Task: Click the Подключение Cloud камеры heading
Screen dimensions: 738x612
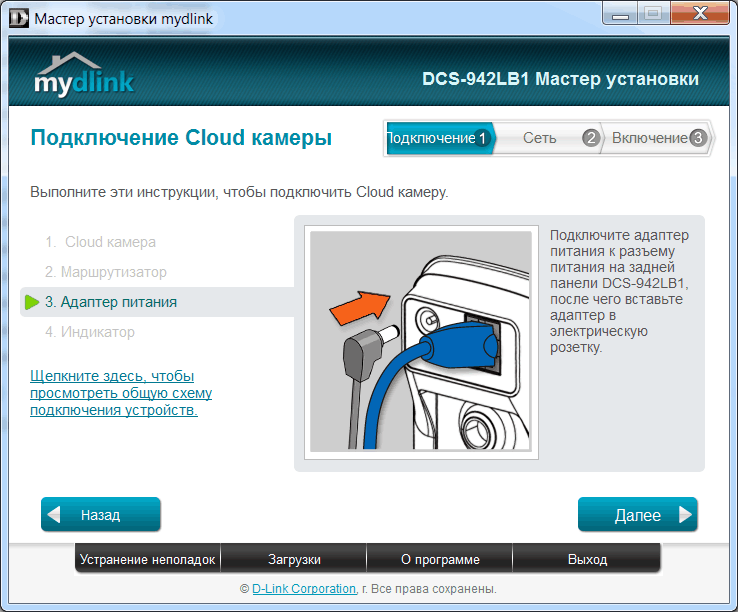Action: (x=181, y=138)
